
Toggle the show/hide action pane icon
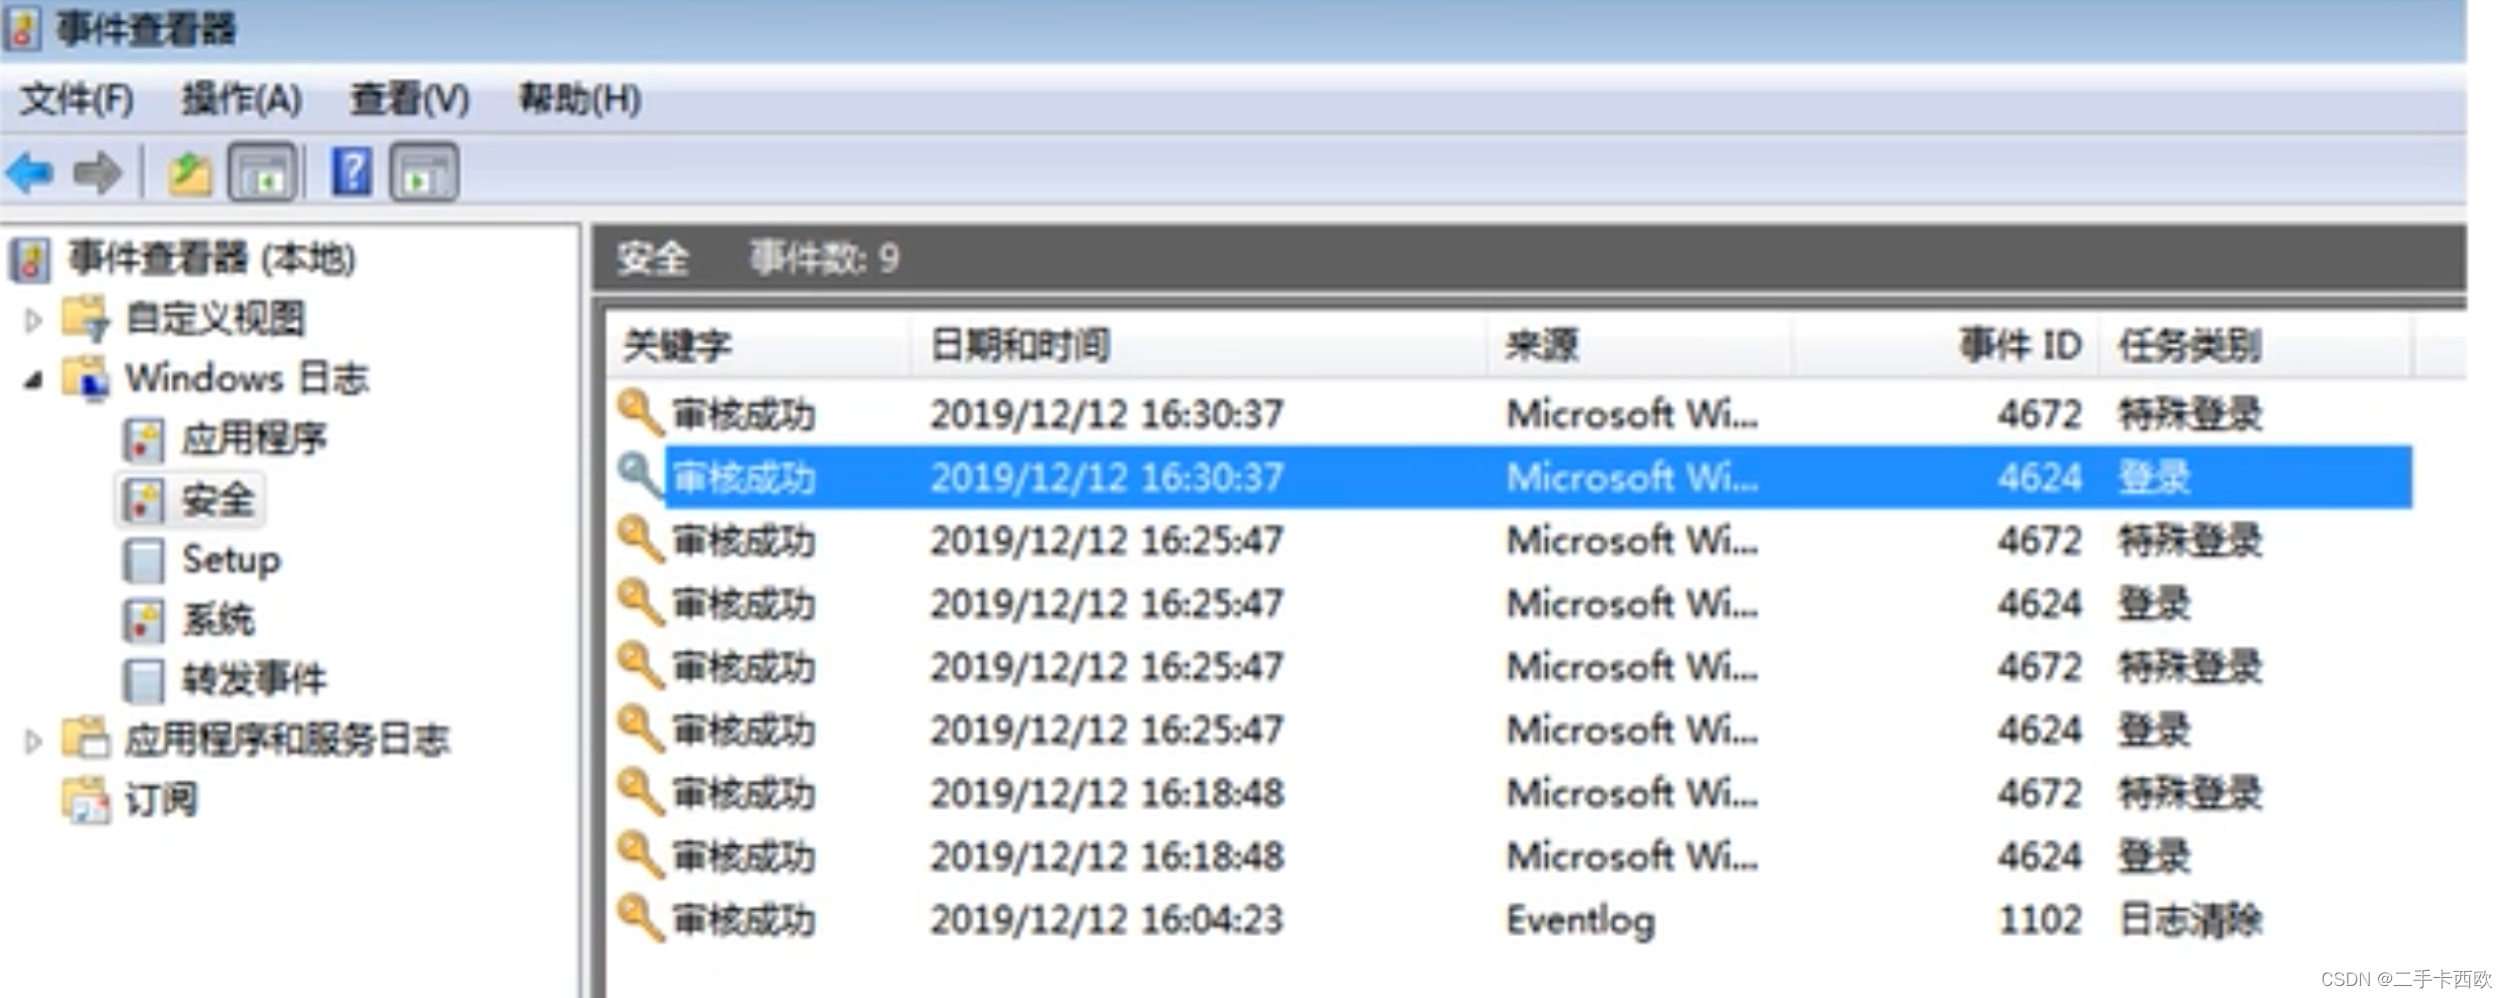[x=424, y=173]
